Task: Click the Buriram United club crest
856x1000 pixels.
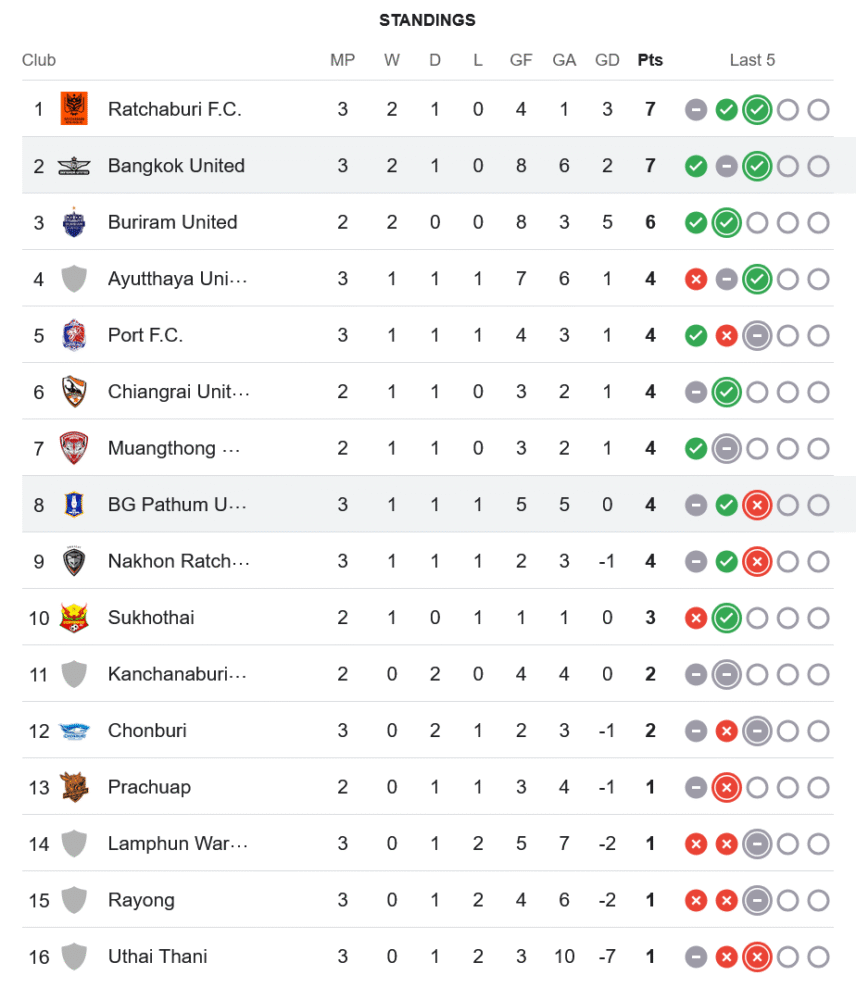Action: (74, 222)
